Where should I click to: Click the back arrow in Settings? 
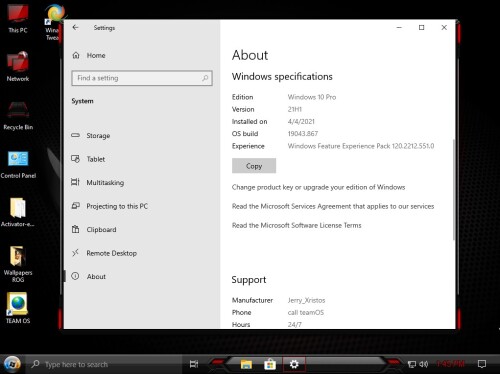coord(75,28)
